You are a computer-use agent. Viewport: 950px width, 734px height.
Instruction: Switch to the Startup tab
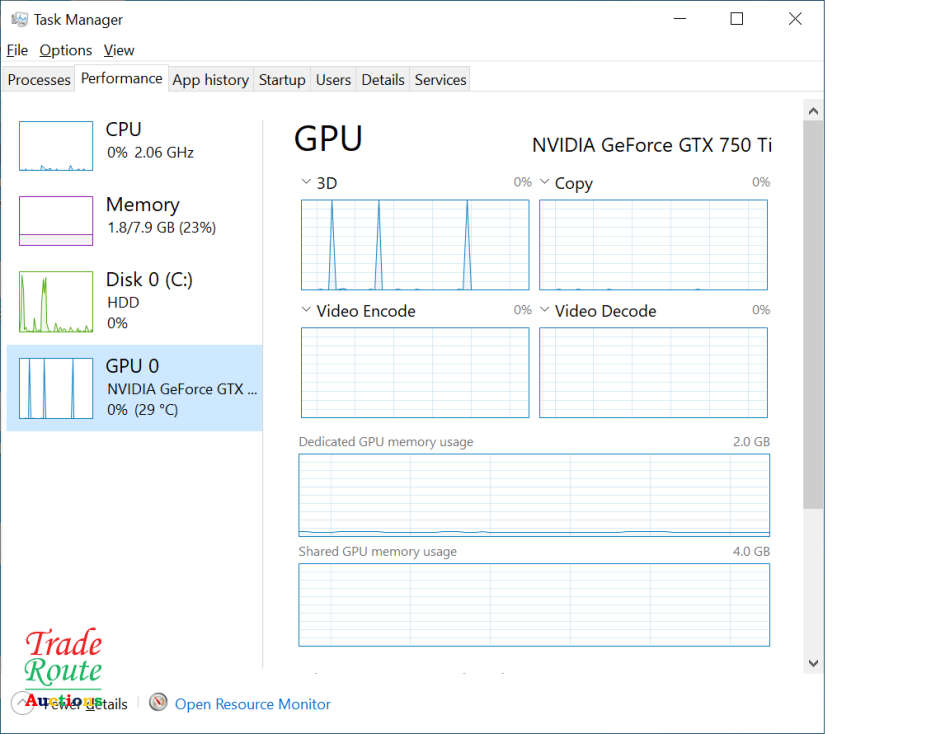[x=282, y=80]
